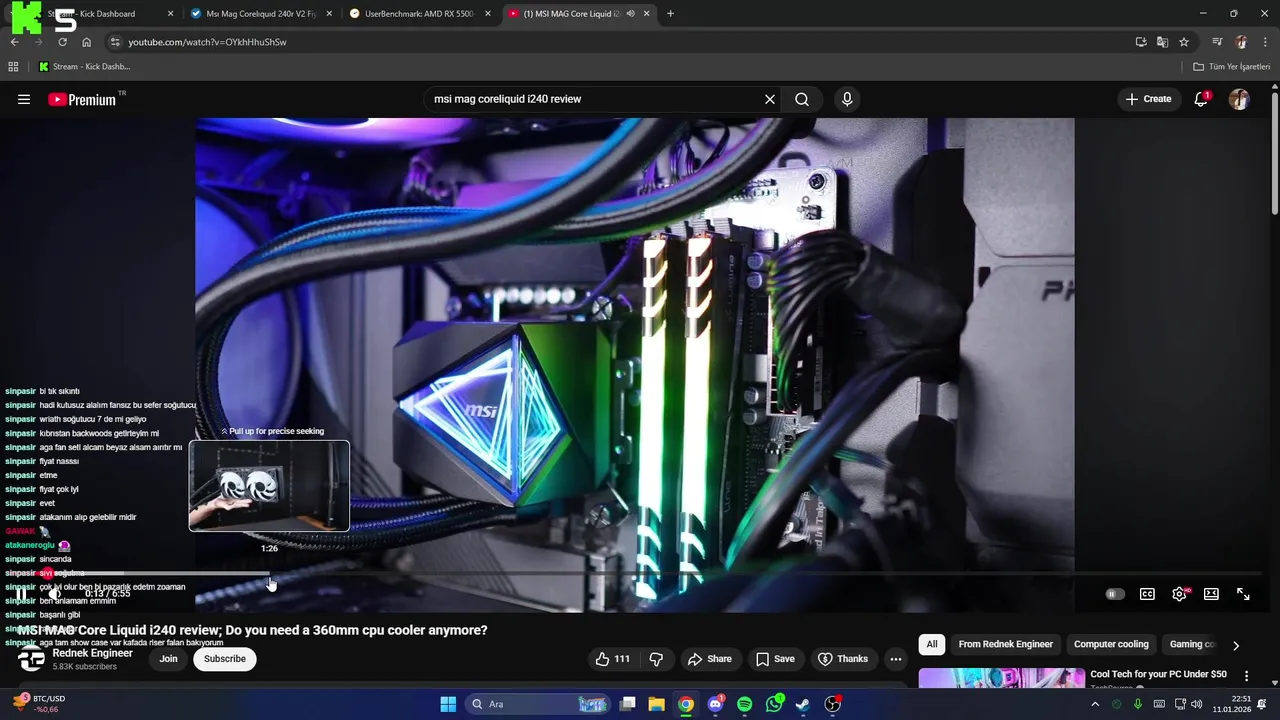1280x720 pixels.
Task: Open Discord from the taskbar
Action: (x=715, y=704)
